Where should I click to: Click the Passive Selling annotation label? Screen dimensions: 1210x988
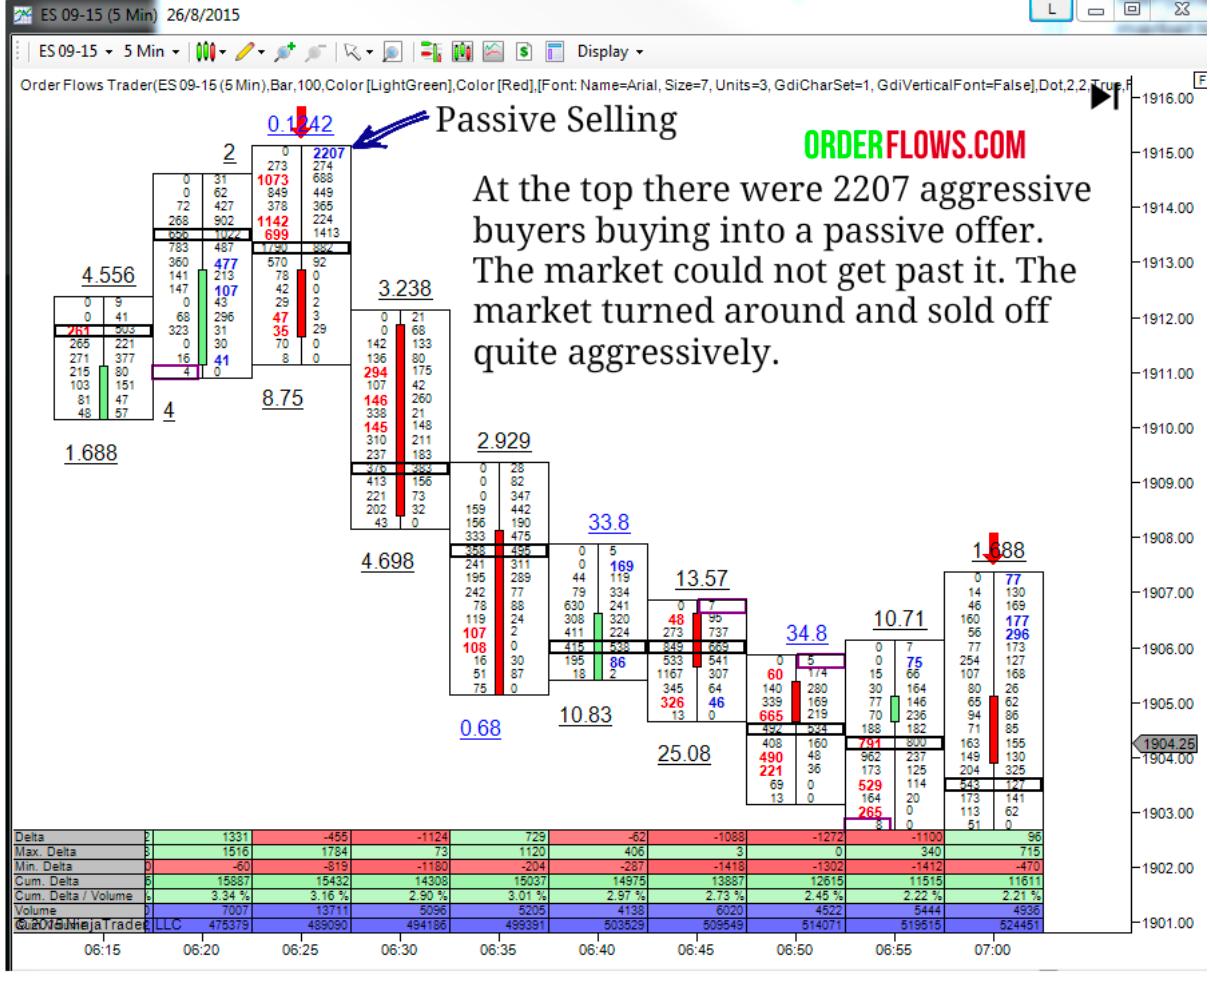point(554,121)
